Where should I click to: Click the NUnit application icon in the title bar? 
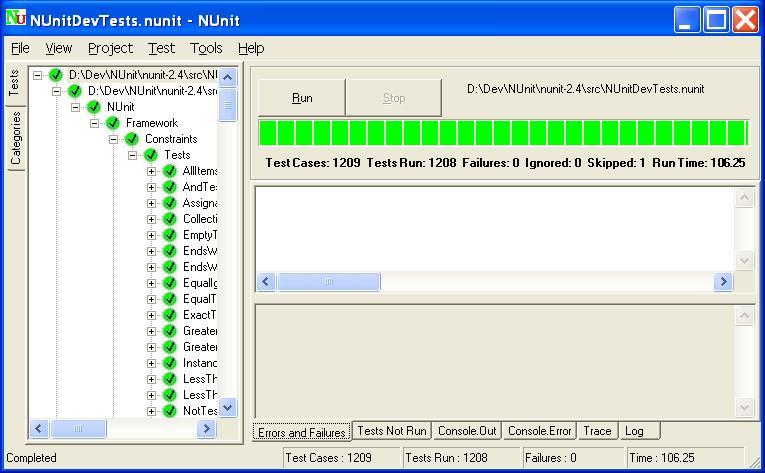coord(16,18)
